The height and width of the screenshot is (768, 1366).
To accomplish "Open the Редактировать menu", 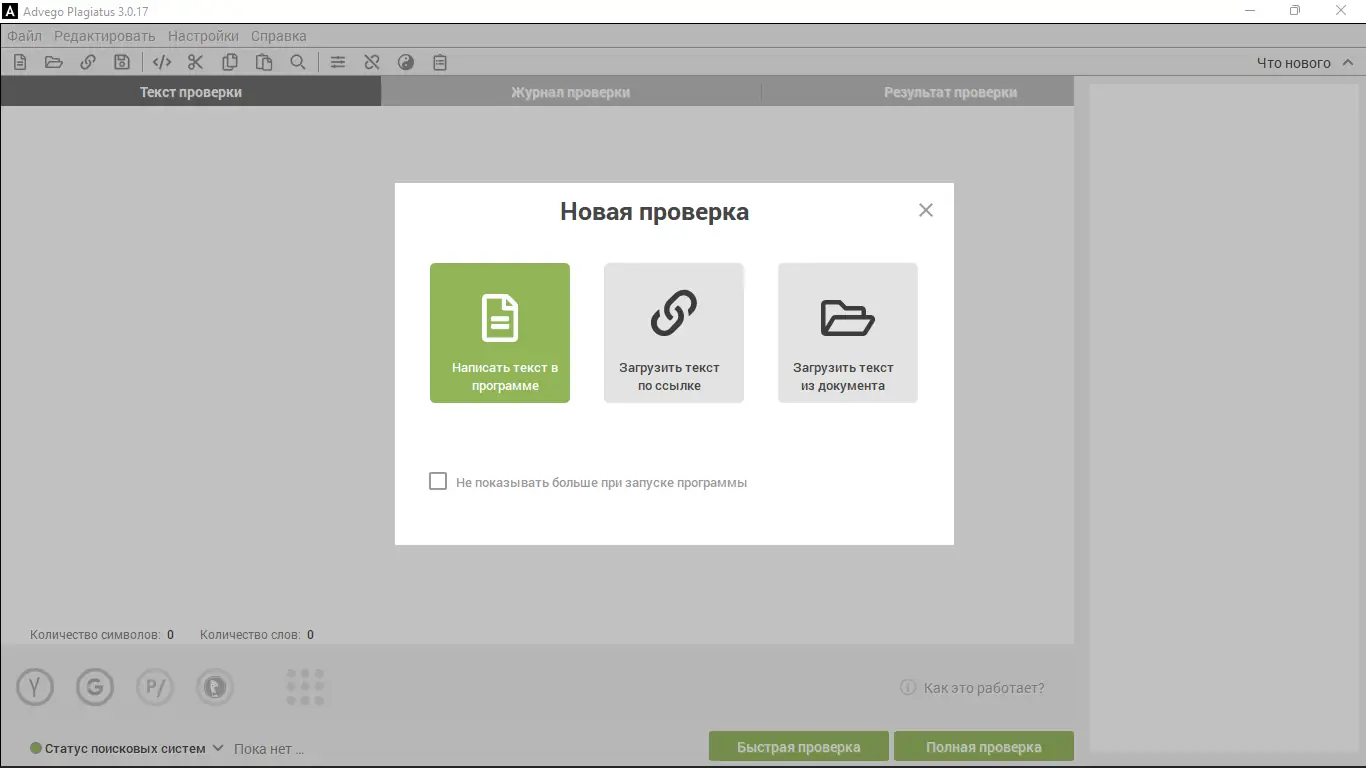I will tap(105, 36).
